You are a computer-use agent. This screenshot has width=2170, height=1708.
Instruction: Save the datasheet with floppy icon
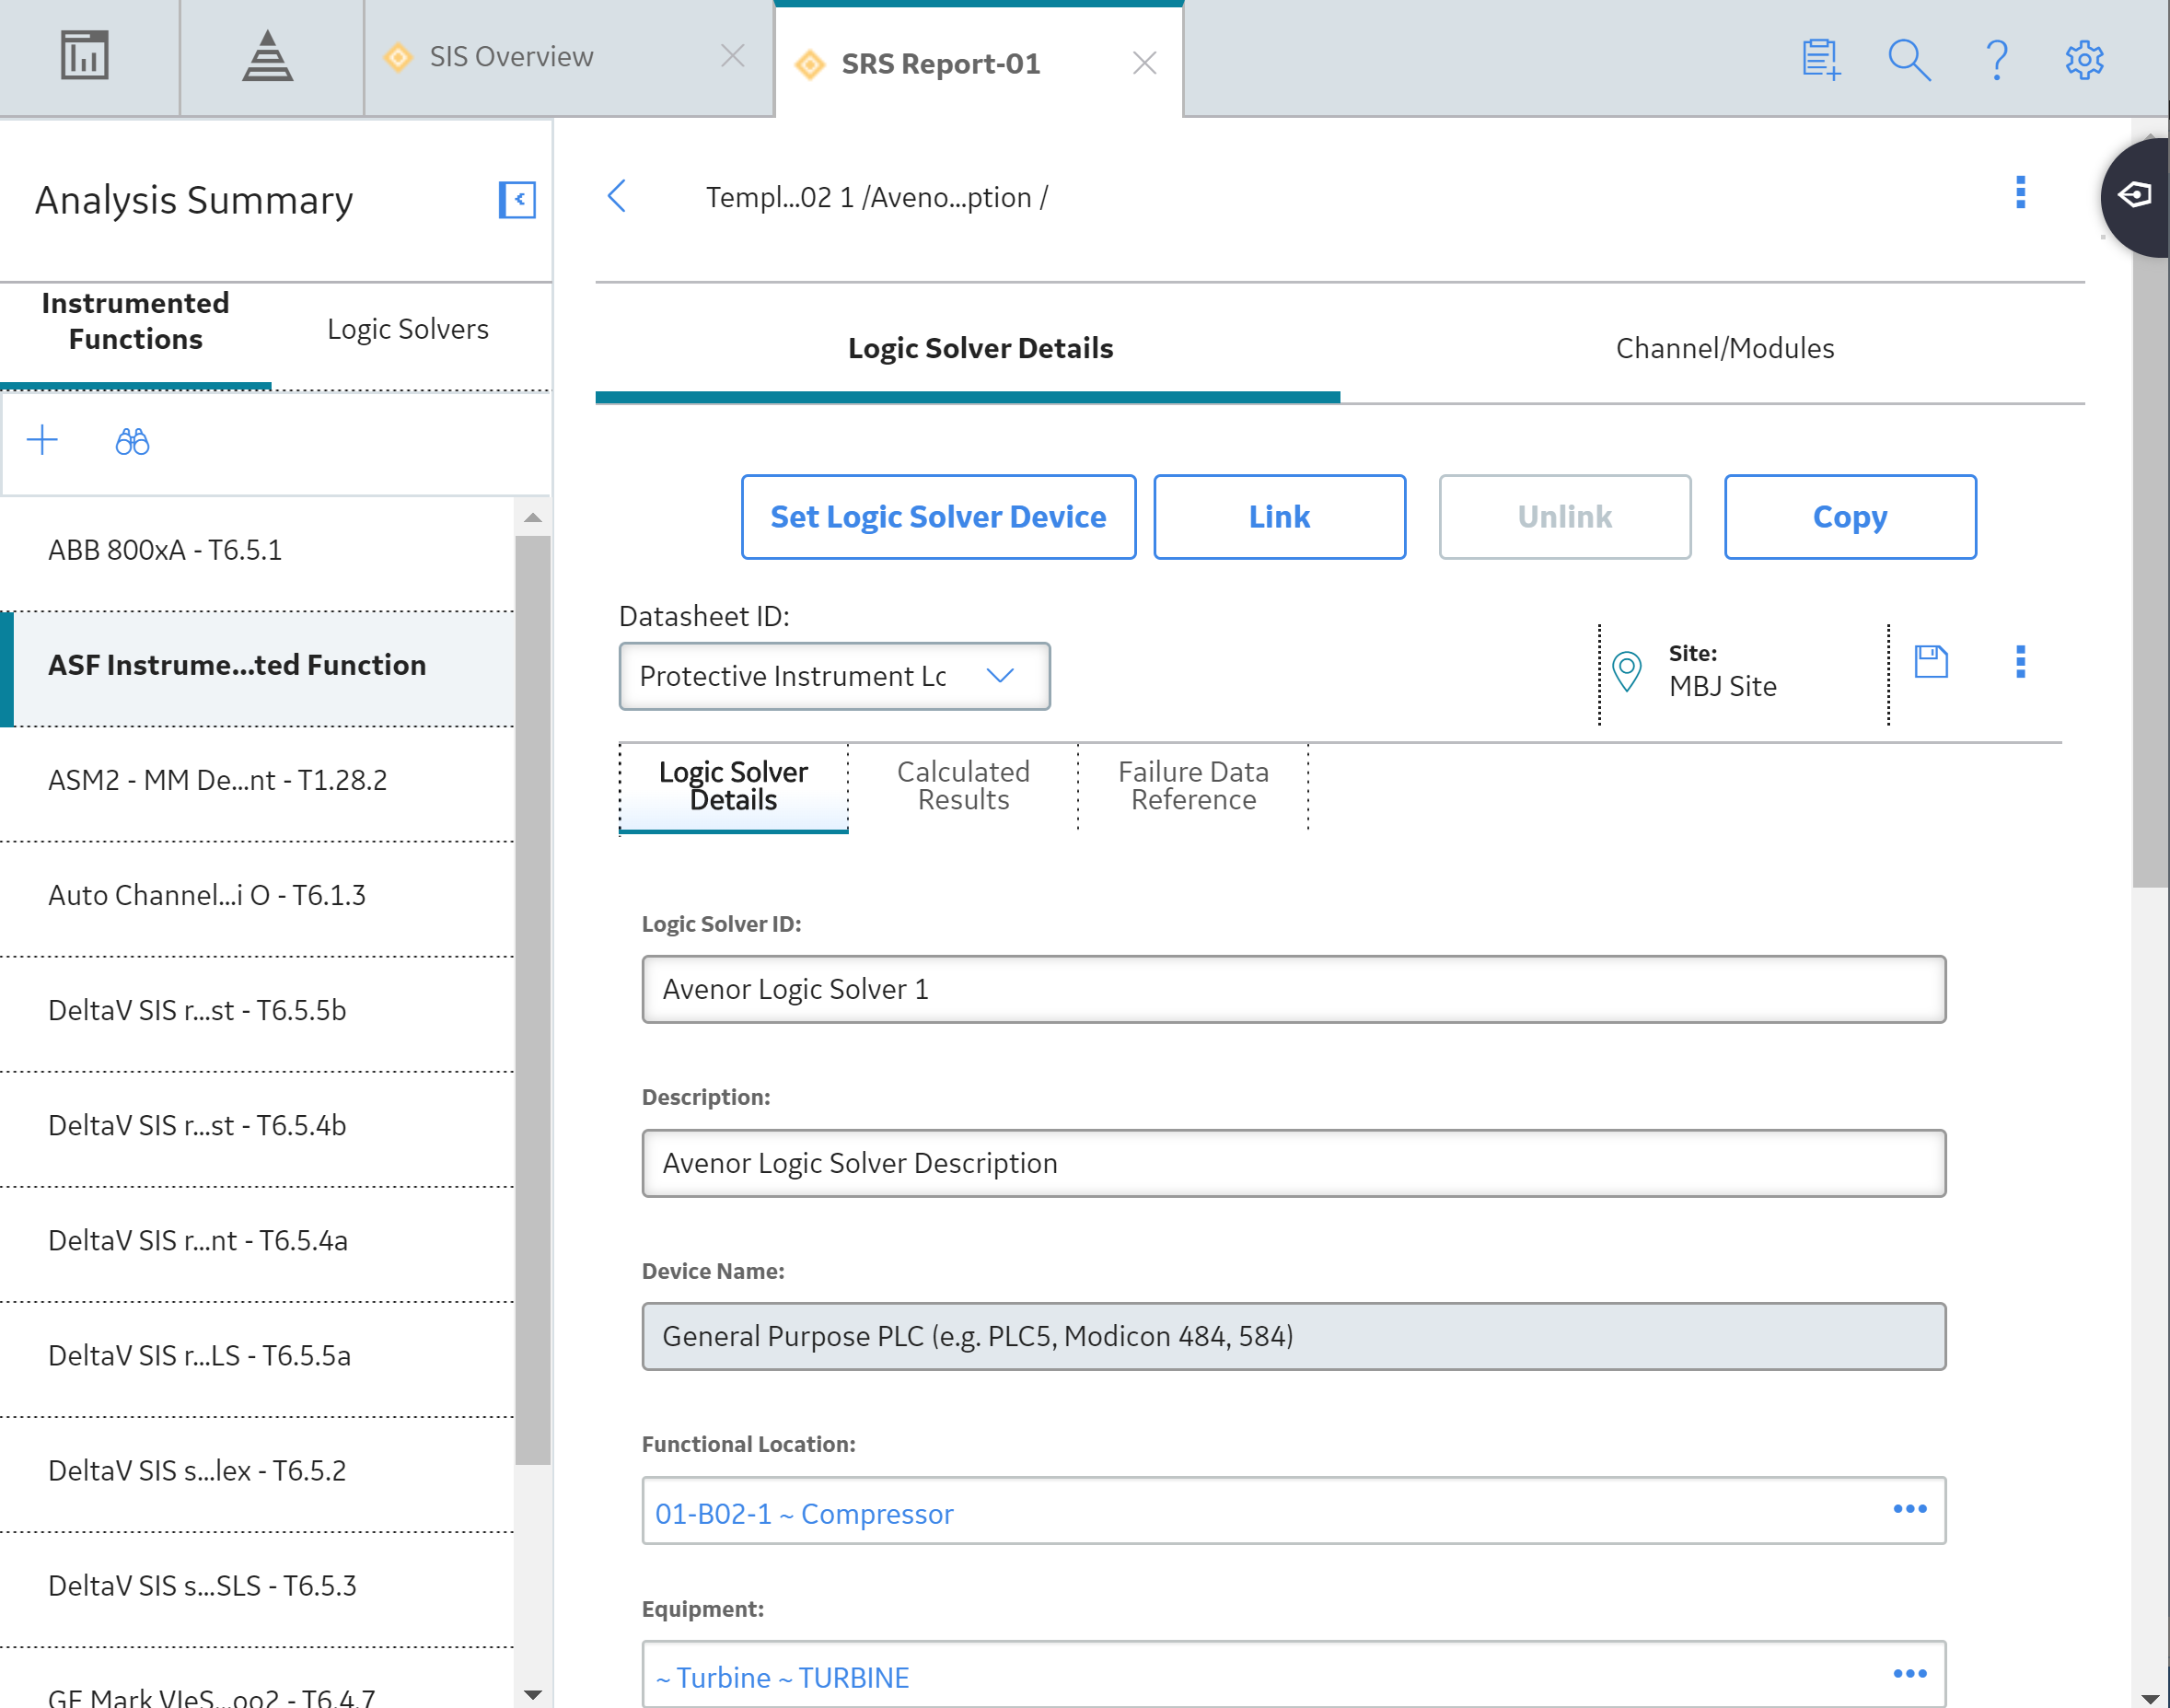click(x=1931, y=661)
